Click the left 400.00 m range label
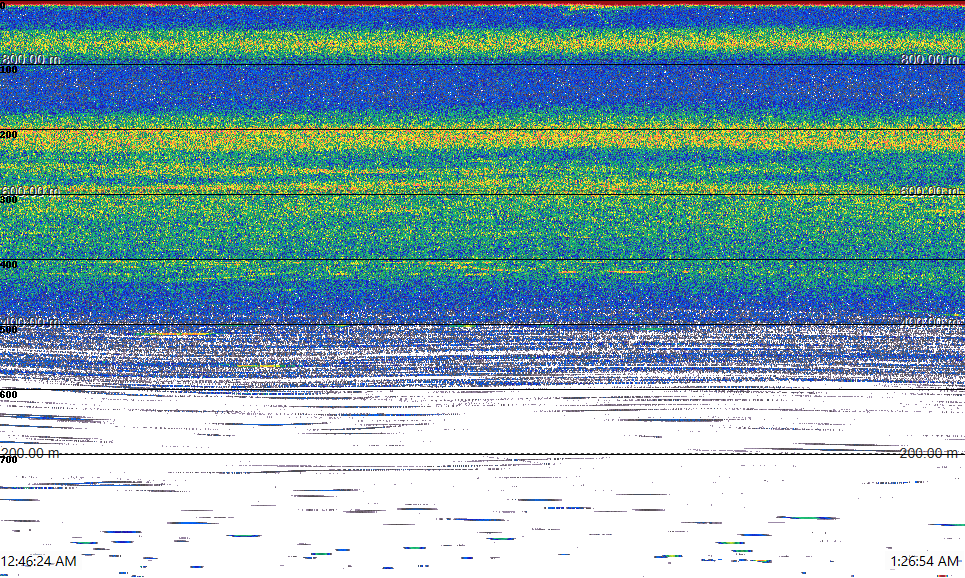The image size is (965, 578). point(31,322)
